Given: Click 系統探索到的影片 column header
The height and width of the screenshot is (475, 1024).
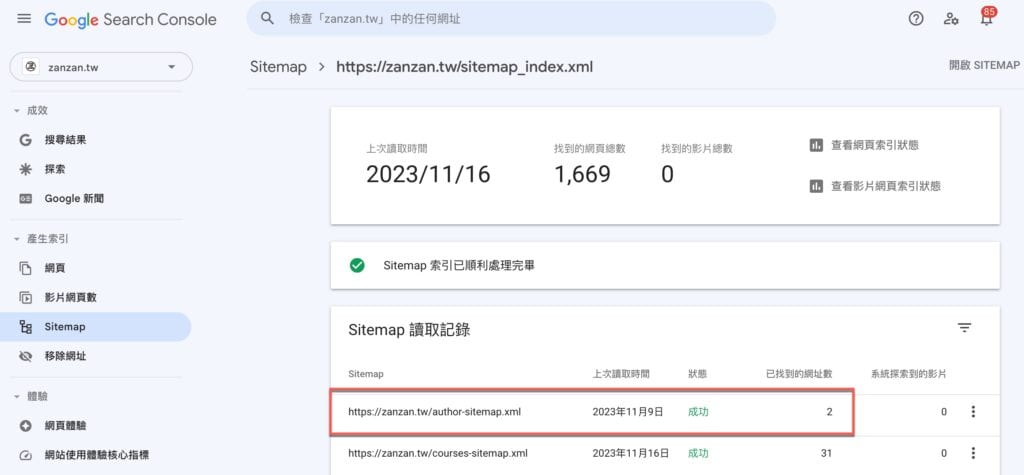Looking at the screenshot, I should pos(908,374).
